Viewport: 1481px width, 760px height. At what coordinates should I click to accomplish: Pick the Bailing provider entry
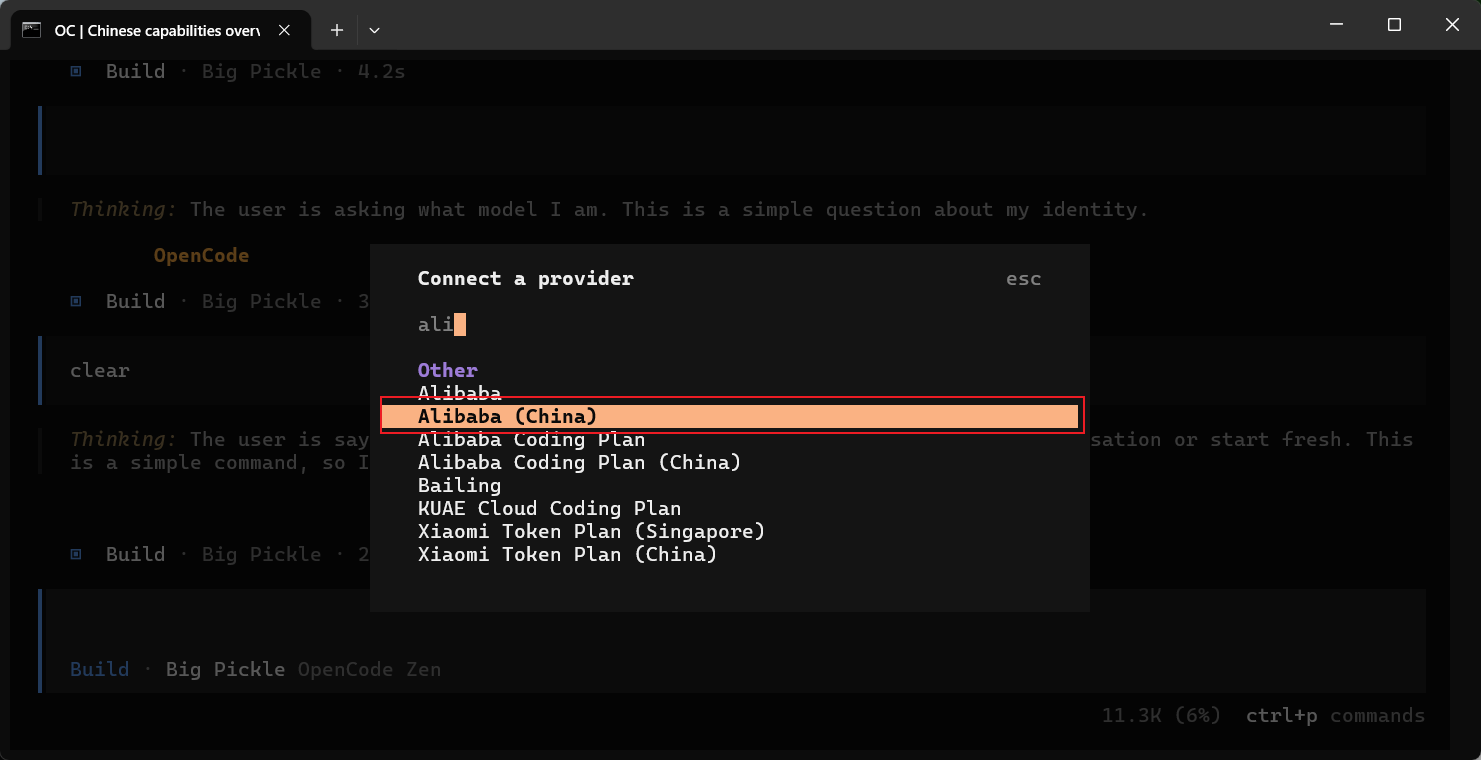tap(459, 485)
